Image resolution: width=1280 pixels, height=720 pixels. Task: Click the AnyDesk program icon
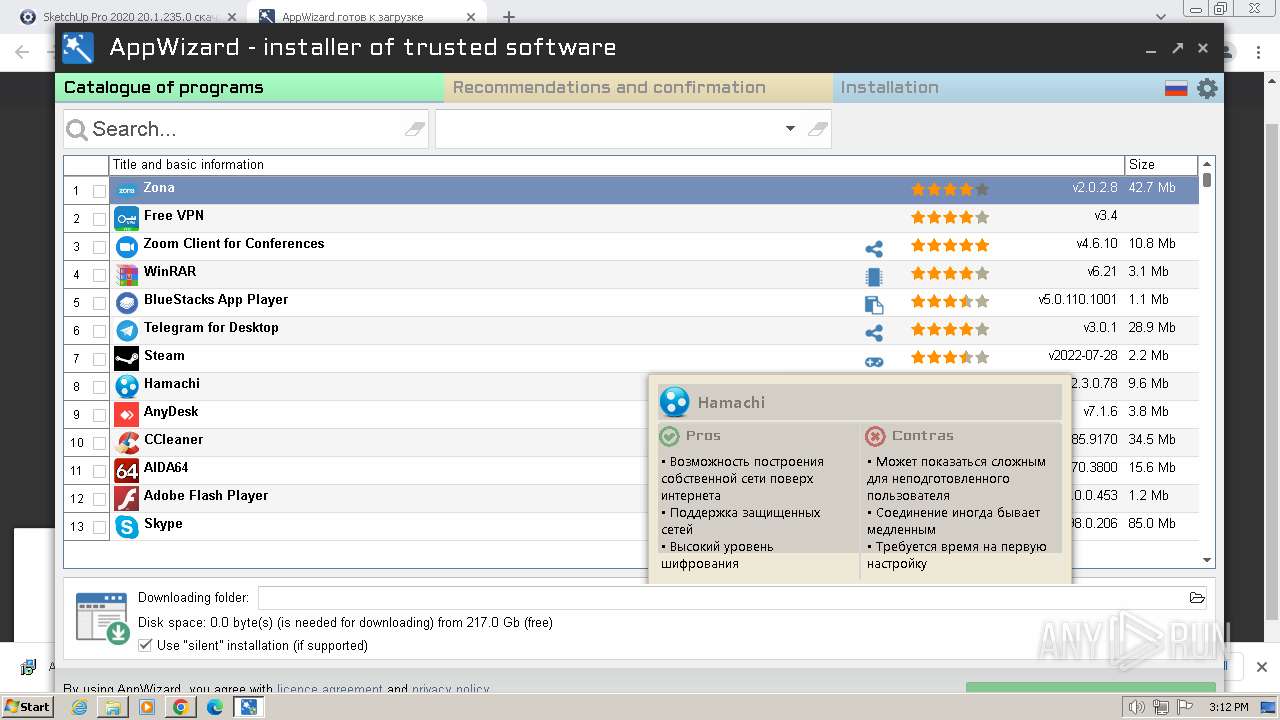(x=126, y=414)
